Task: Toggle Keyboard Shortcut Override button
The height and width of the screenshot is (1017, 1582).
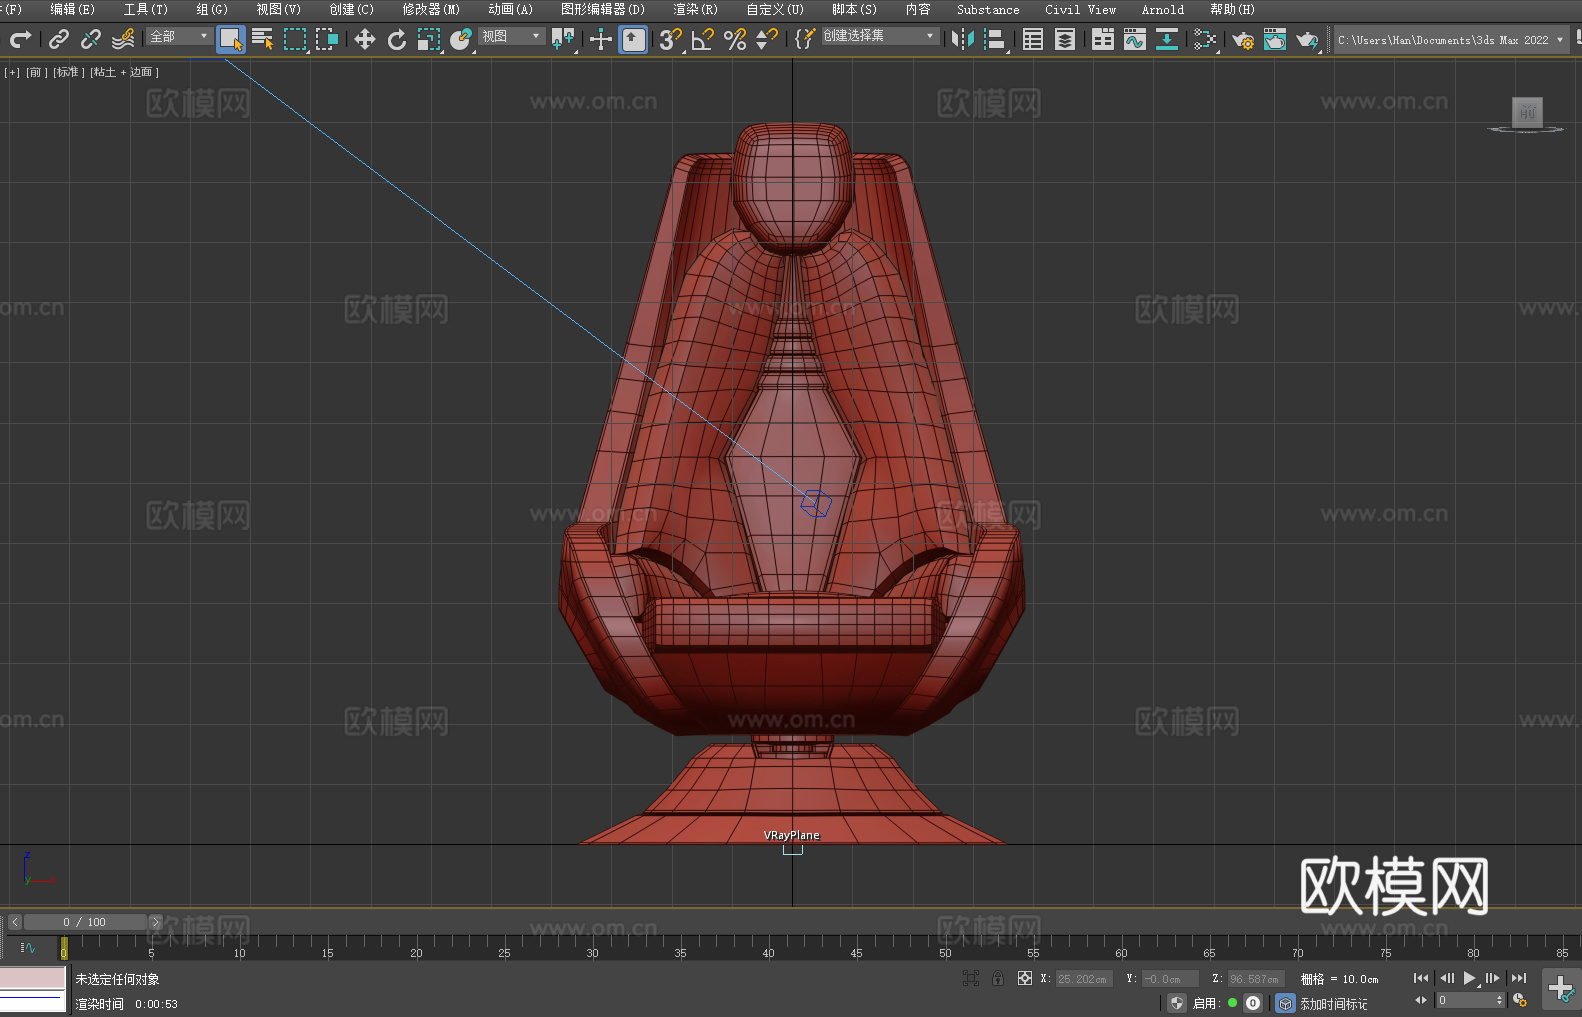Action: (633, 39)
